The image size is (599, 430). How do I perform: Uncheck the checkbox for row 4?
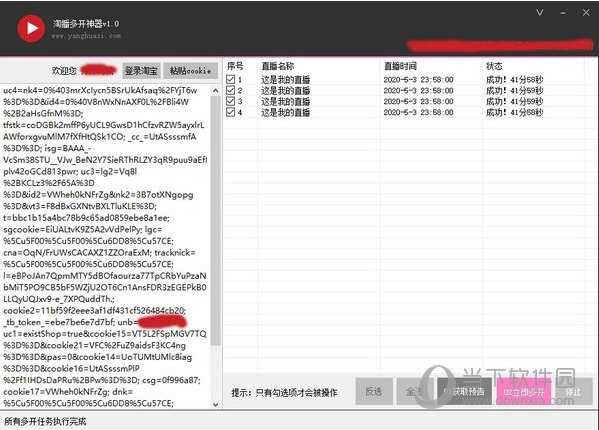point(230,112)
